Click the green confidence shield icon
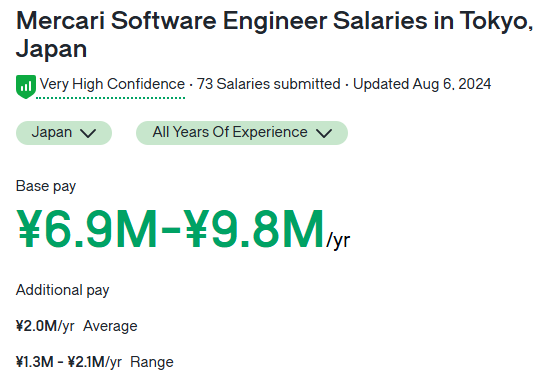The image size is (544, 376). click(x=26, y=87)
